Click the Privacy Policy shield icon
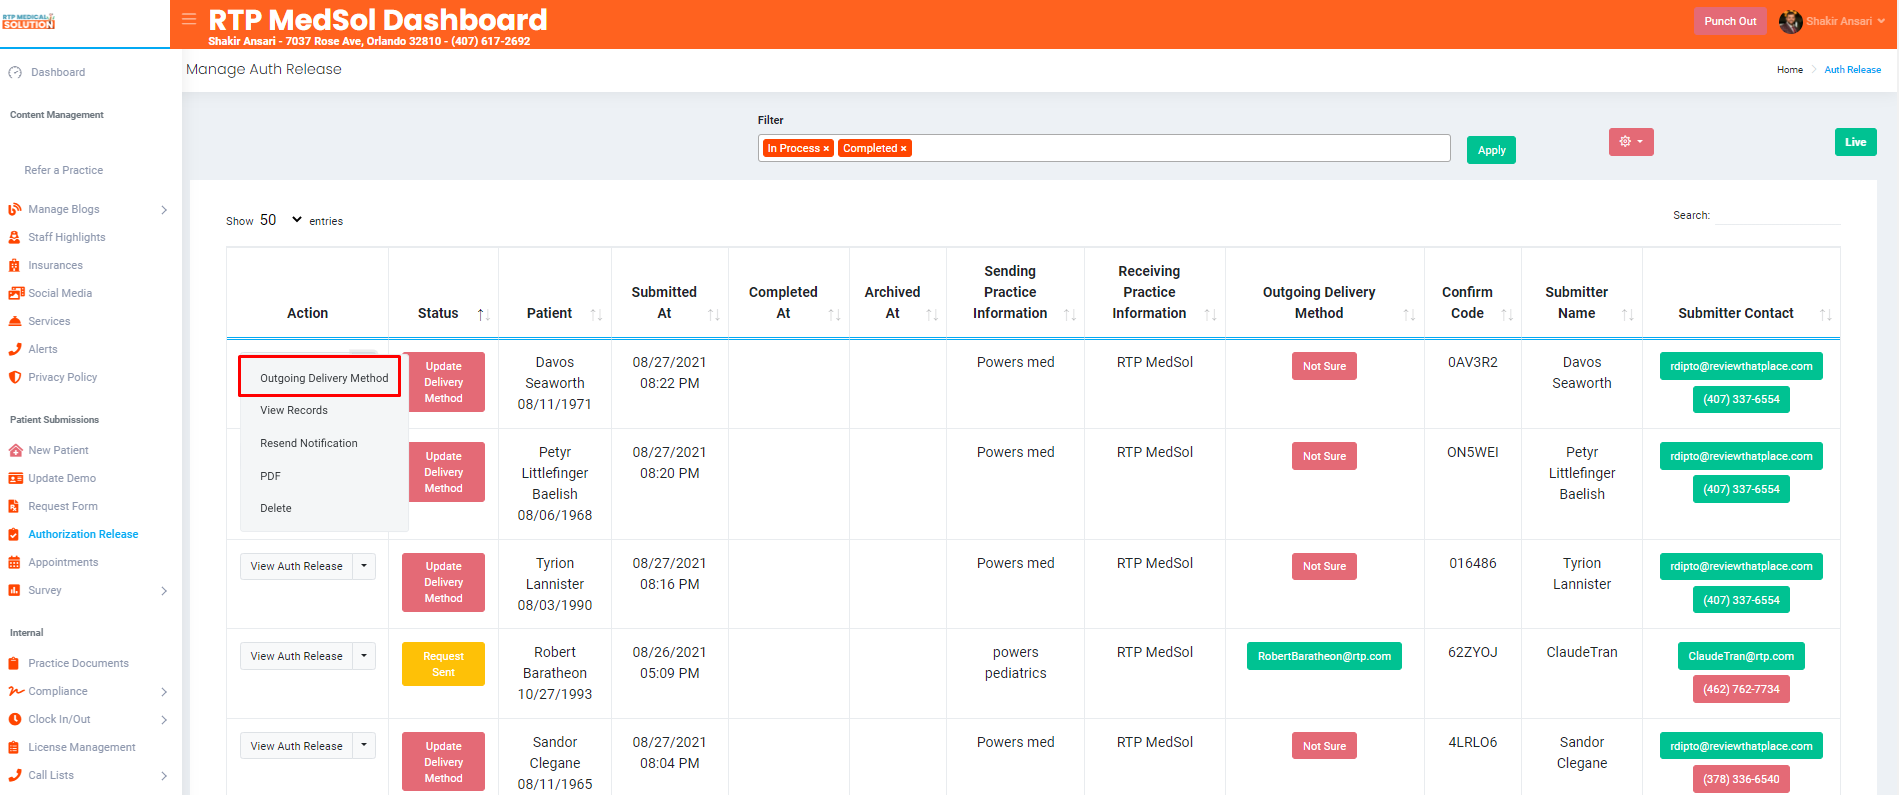 coord(15,377)
